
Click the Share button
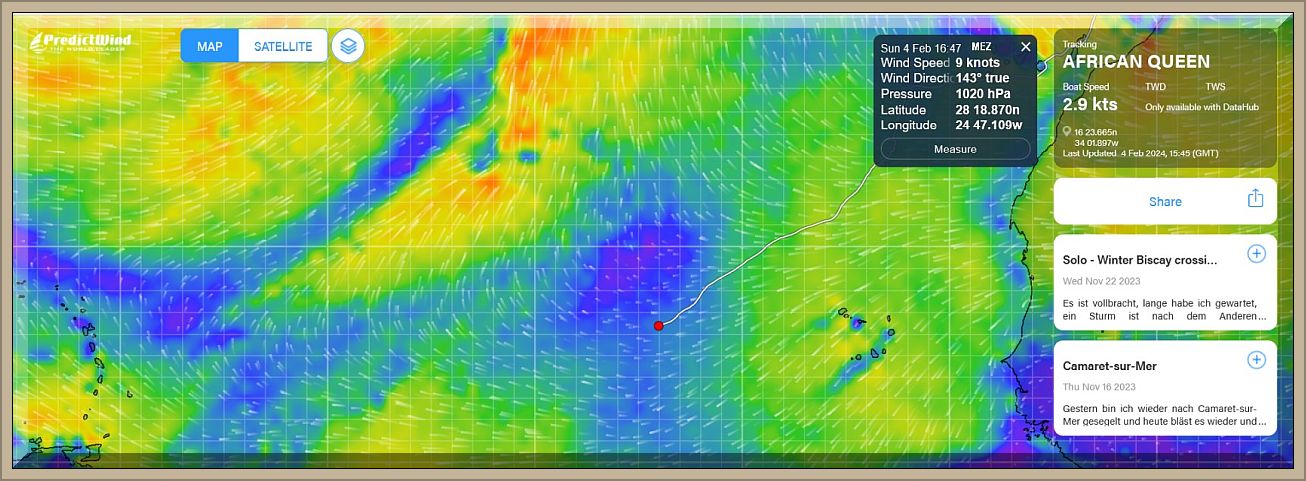pos(1164,201)
